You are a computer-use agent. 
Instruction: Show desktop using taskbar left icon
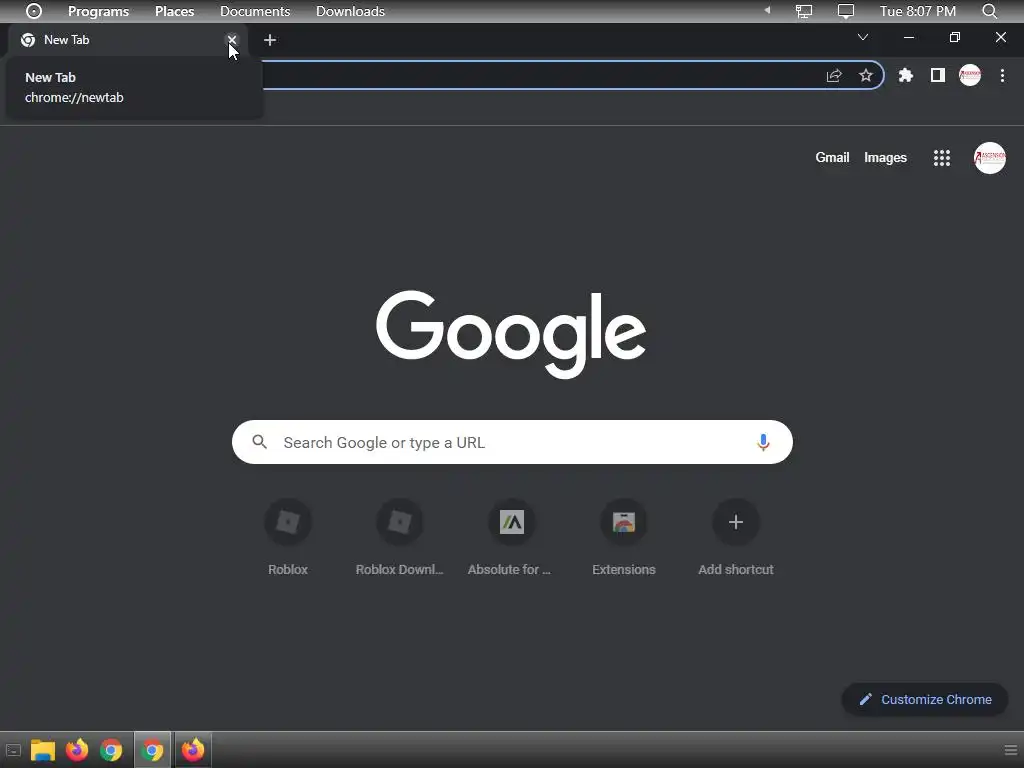[x=13, y=750]
